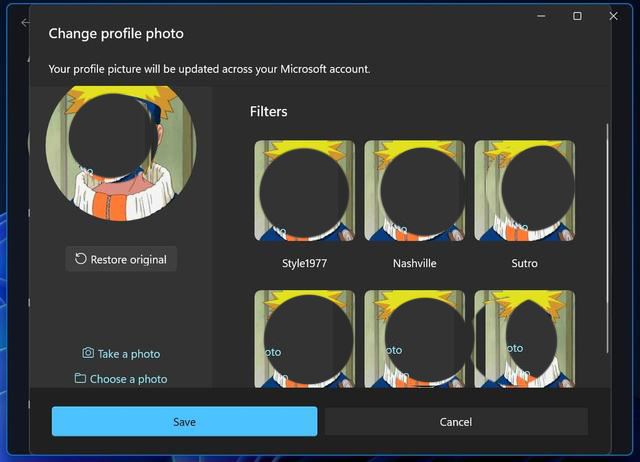The width and height of the screenshot is (640, 462).
Task: Choose the filter thumbnail below Style1977
Action: (x=304, y=338)
